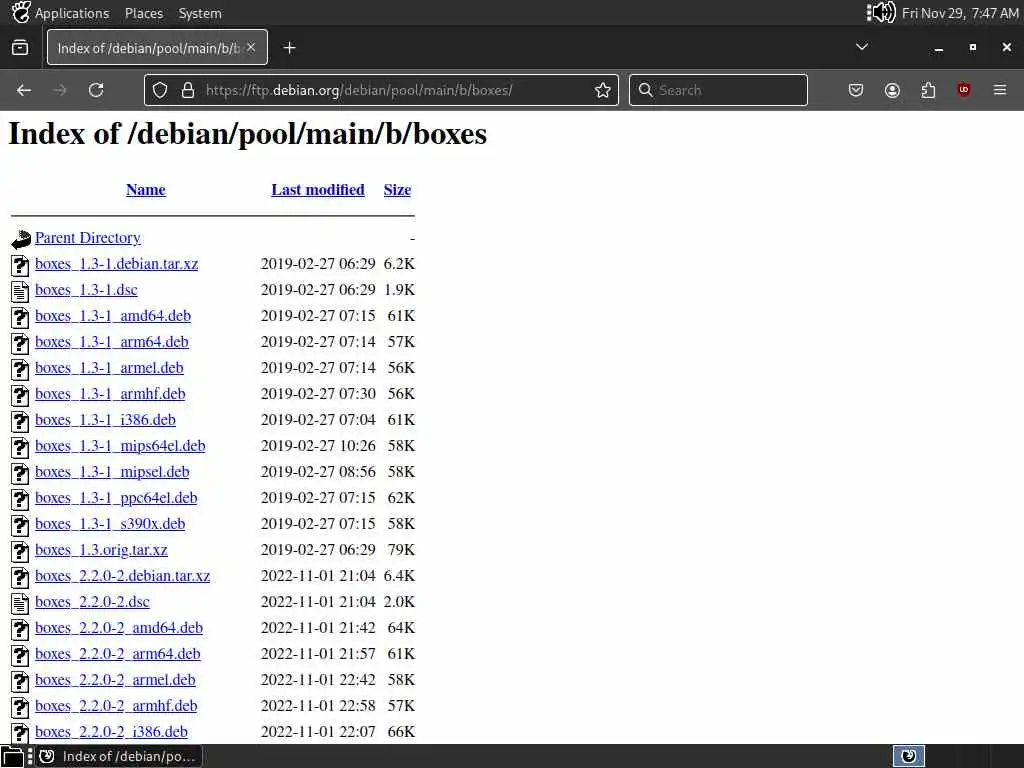Download boxes_1.3-1_i386.deb

click(x=105, y=420)
